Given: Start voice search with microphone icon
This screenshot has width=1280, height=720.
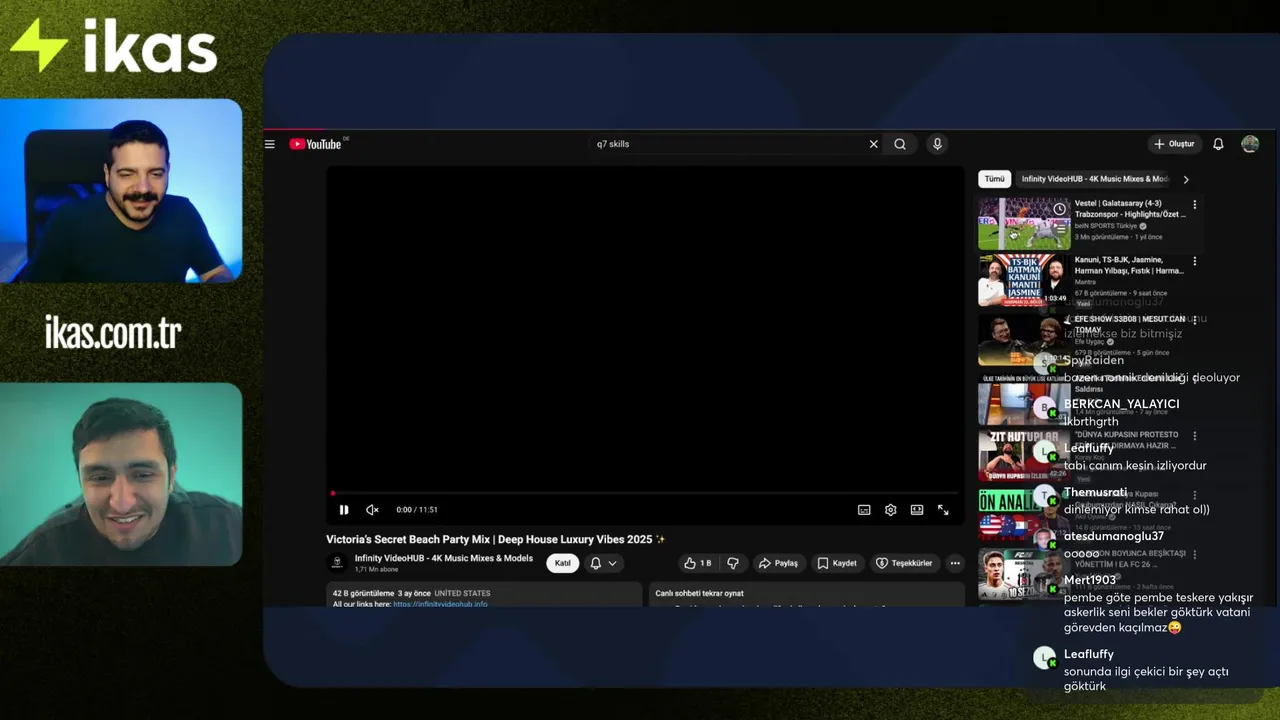Looking at the screenshot, I should click(x=937, y=144).
